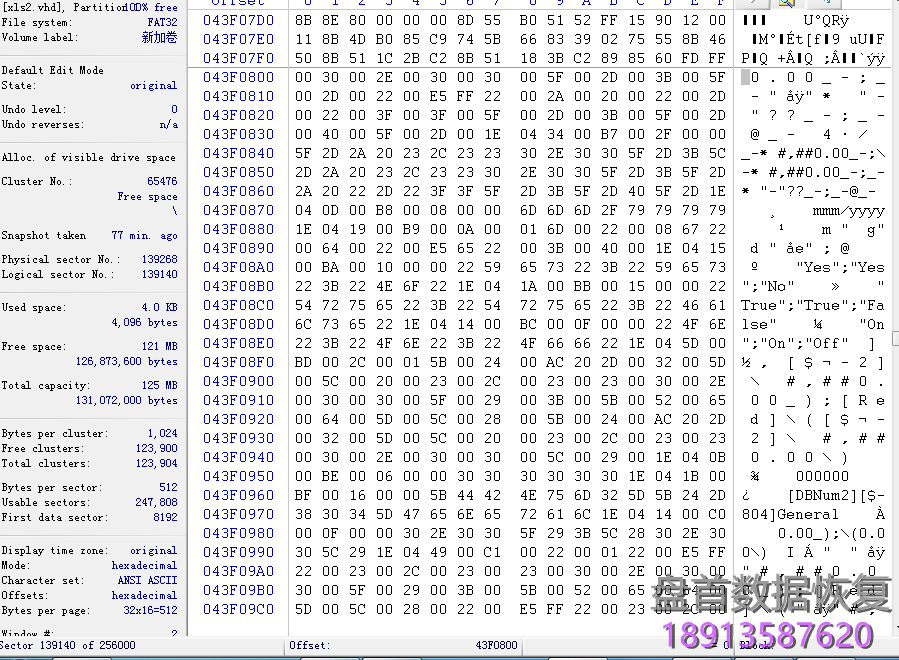Screen dimensions: 899x660
Task: Click the Cluster No. value 65476
Action: pyautogui.click(x=161, y=182)
